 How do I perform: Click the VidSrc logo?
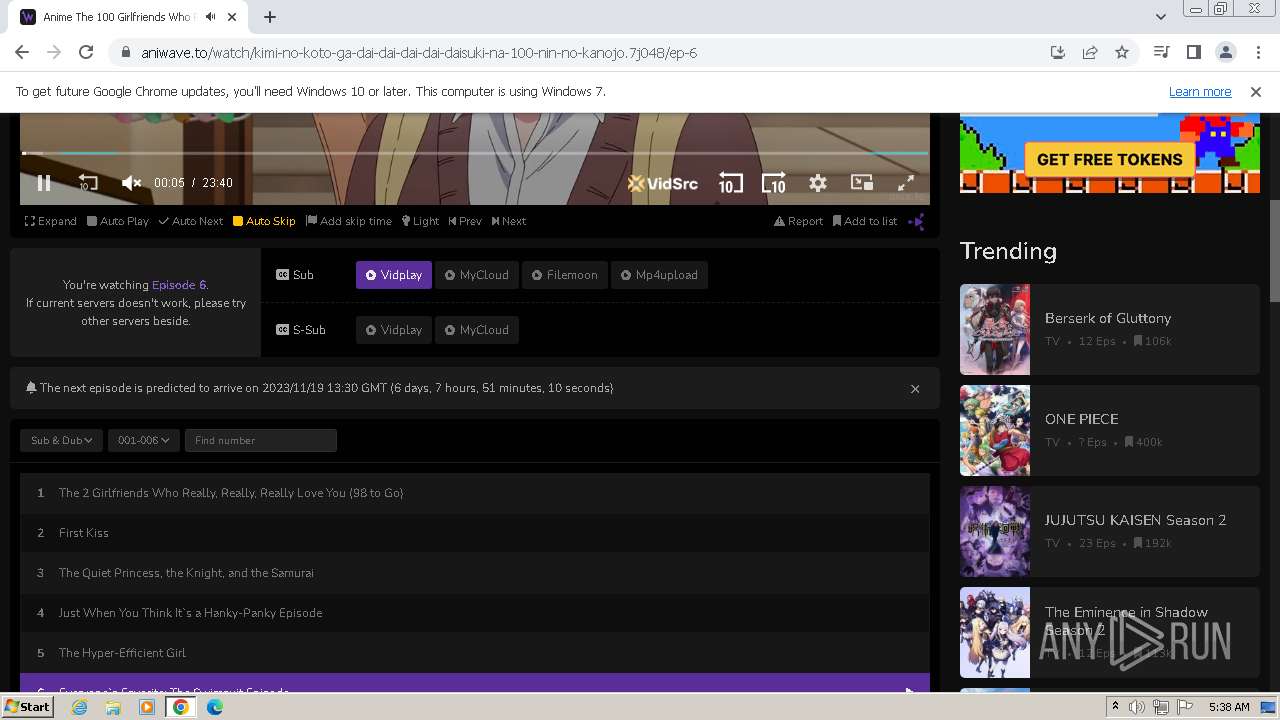pyautogui.click(x=662, y=183)
